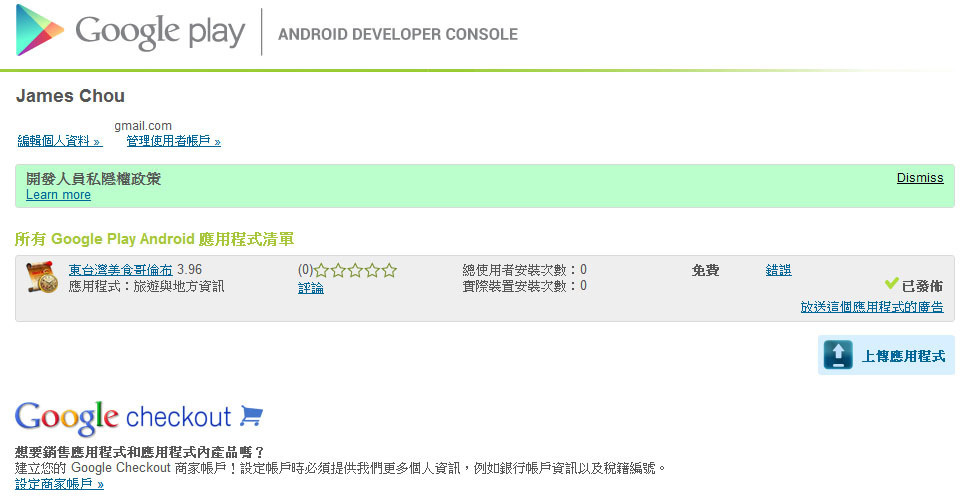Screen dimensions: 962x501
Task: Click the Google checkout logo
Action: 139,417
